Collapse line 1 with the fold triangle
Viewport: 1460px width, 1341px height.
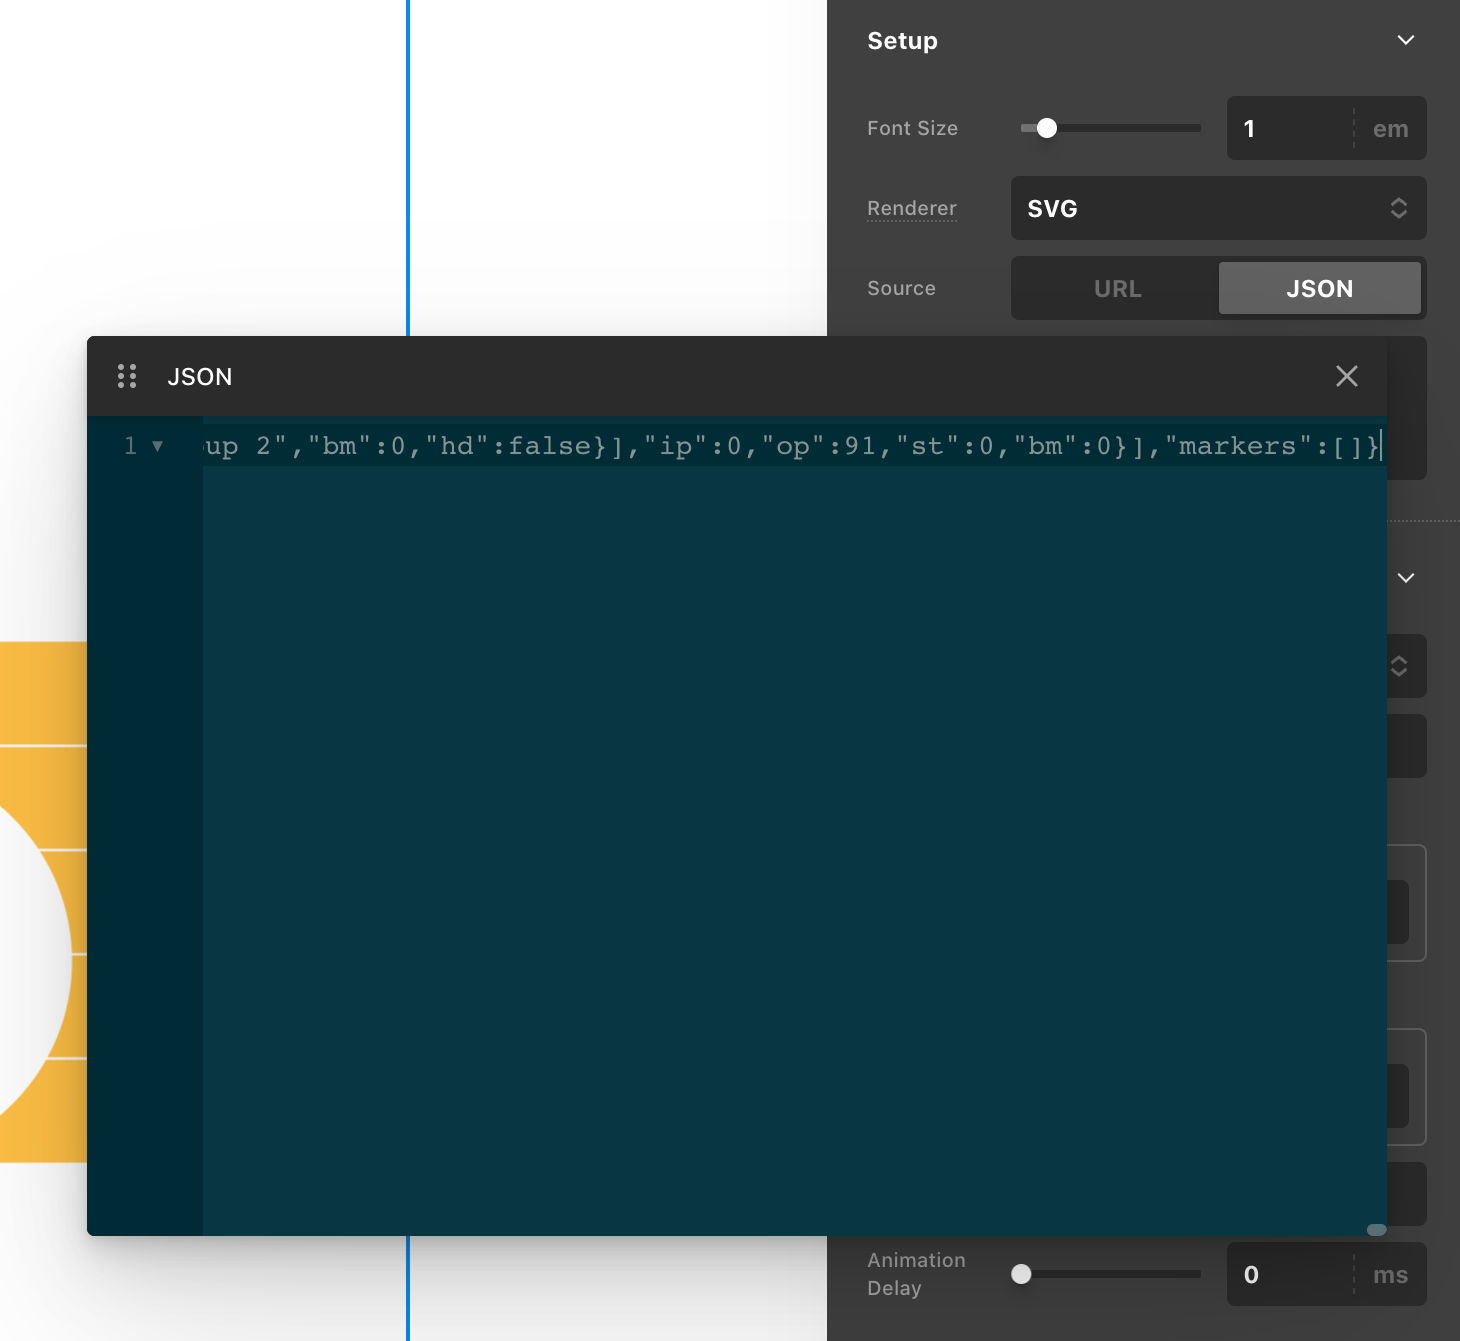pyautogui.click(x=158, y=446)
